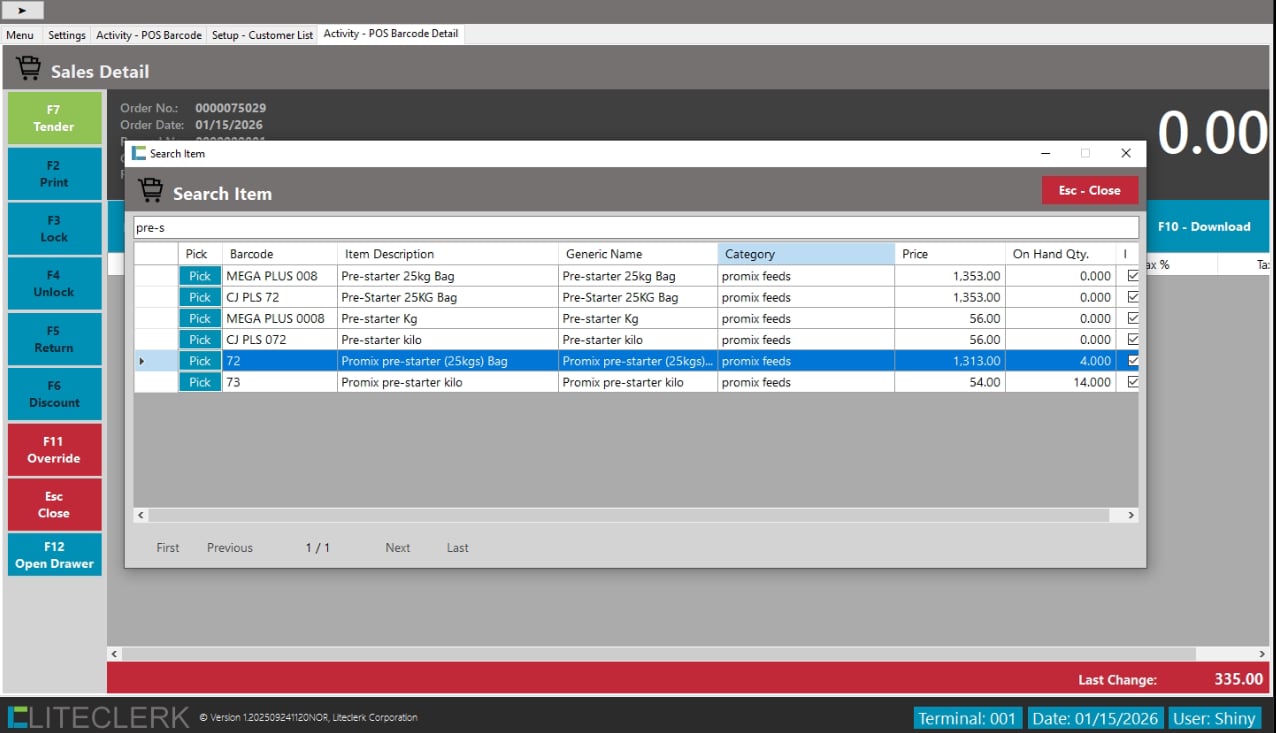This screenshot has width=1276, height=733.
Task: Click the shopping cart icon beside Search Item
Action: (x=151, y=192)
